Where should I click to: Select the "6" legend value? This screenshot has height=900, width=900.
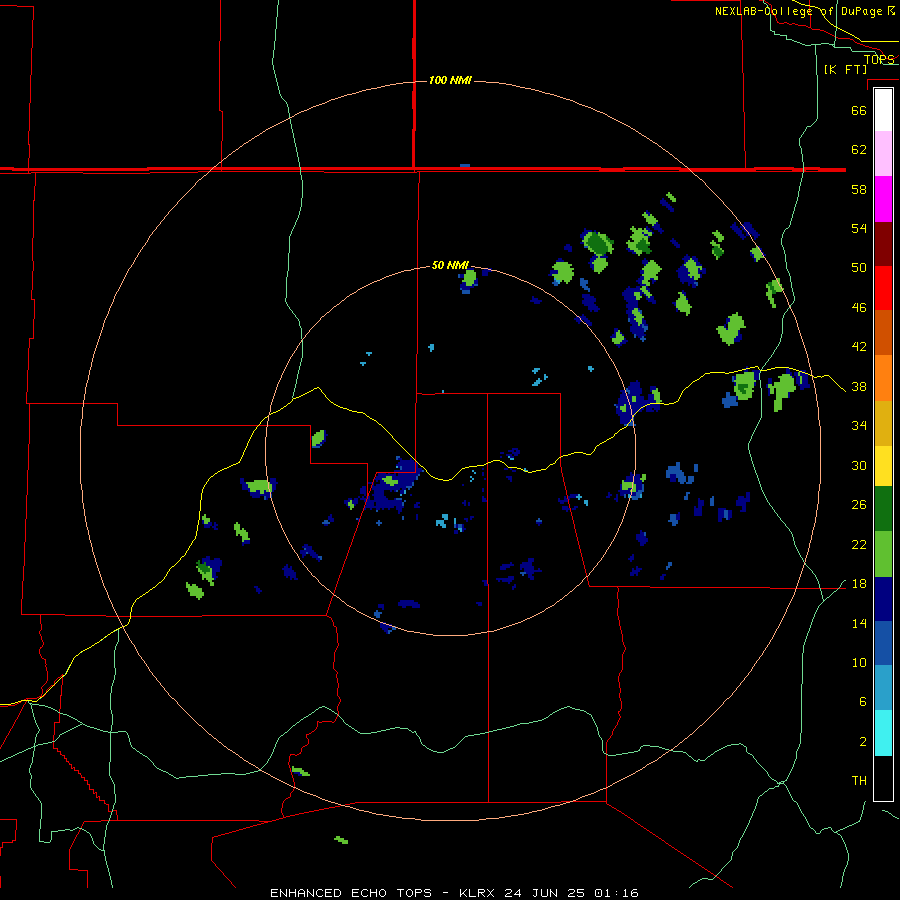[863, 701]
